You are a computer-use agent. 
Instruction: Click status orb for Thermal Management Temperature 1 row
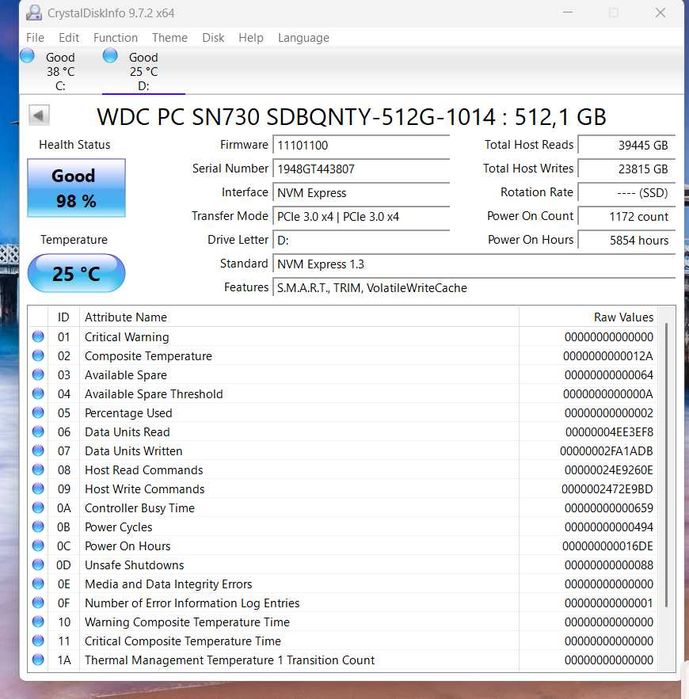click(x=38, y=660)
